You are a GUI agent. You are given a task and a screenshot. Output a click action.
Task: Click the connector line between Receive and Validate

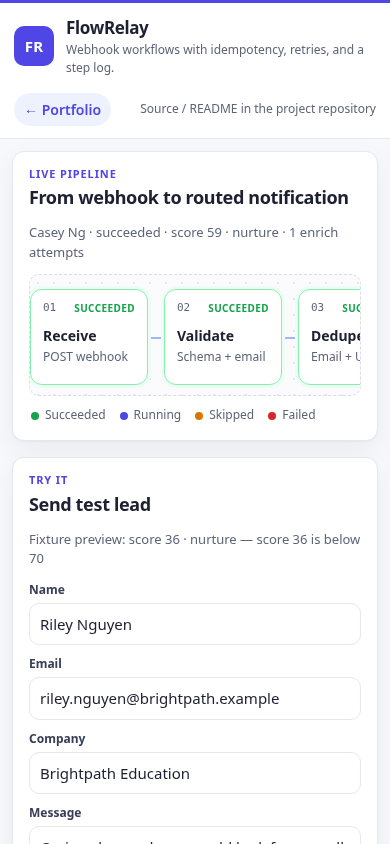pos(156,338)
